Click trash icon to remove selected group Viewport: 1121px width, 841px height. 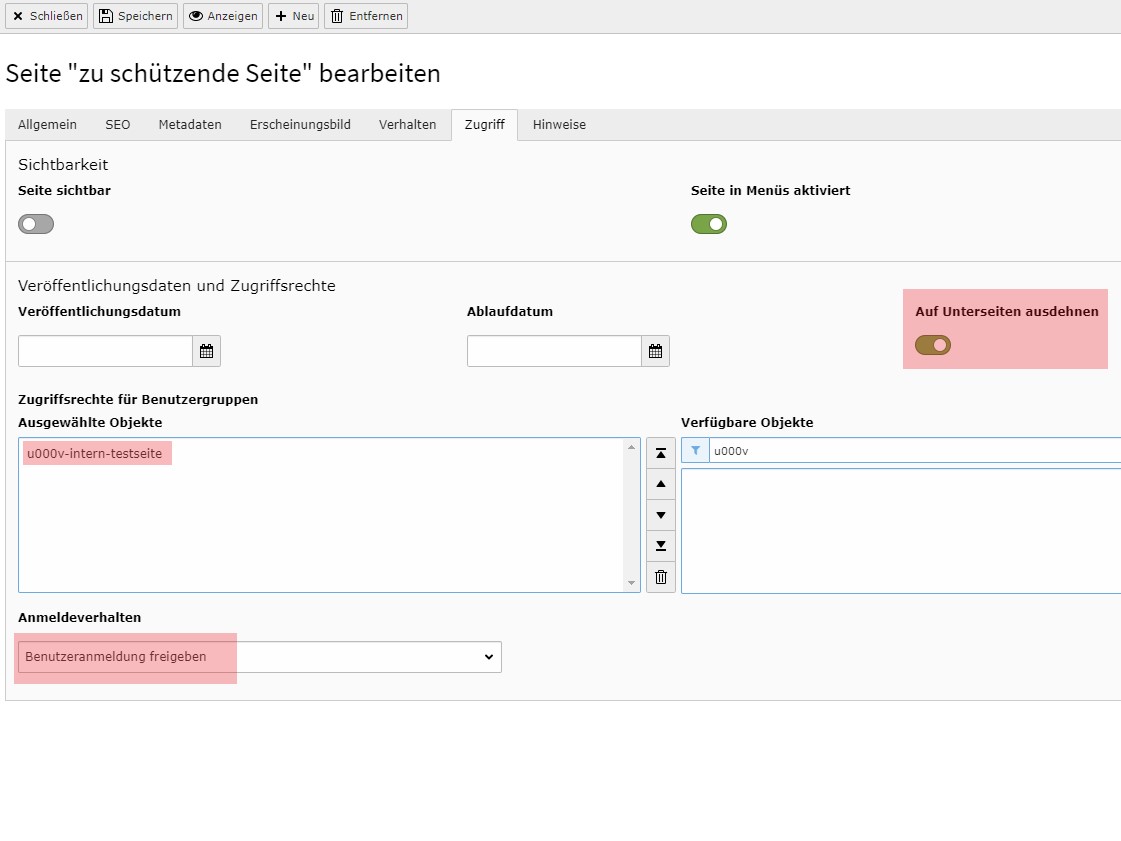click(661, 577)
